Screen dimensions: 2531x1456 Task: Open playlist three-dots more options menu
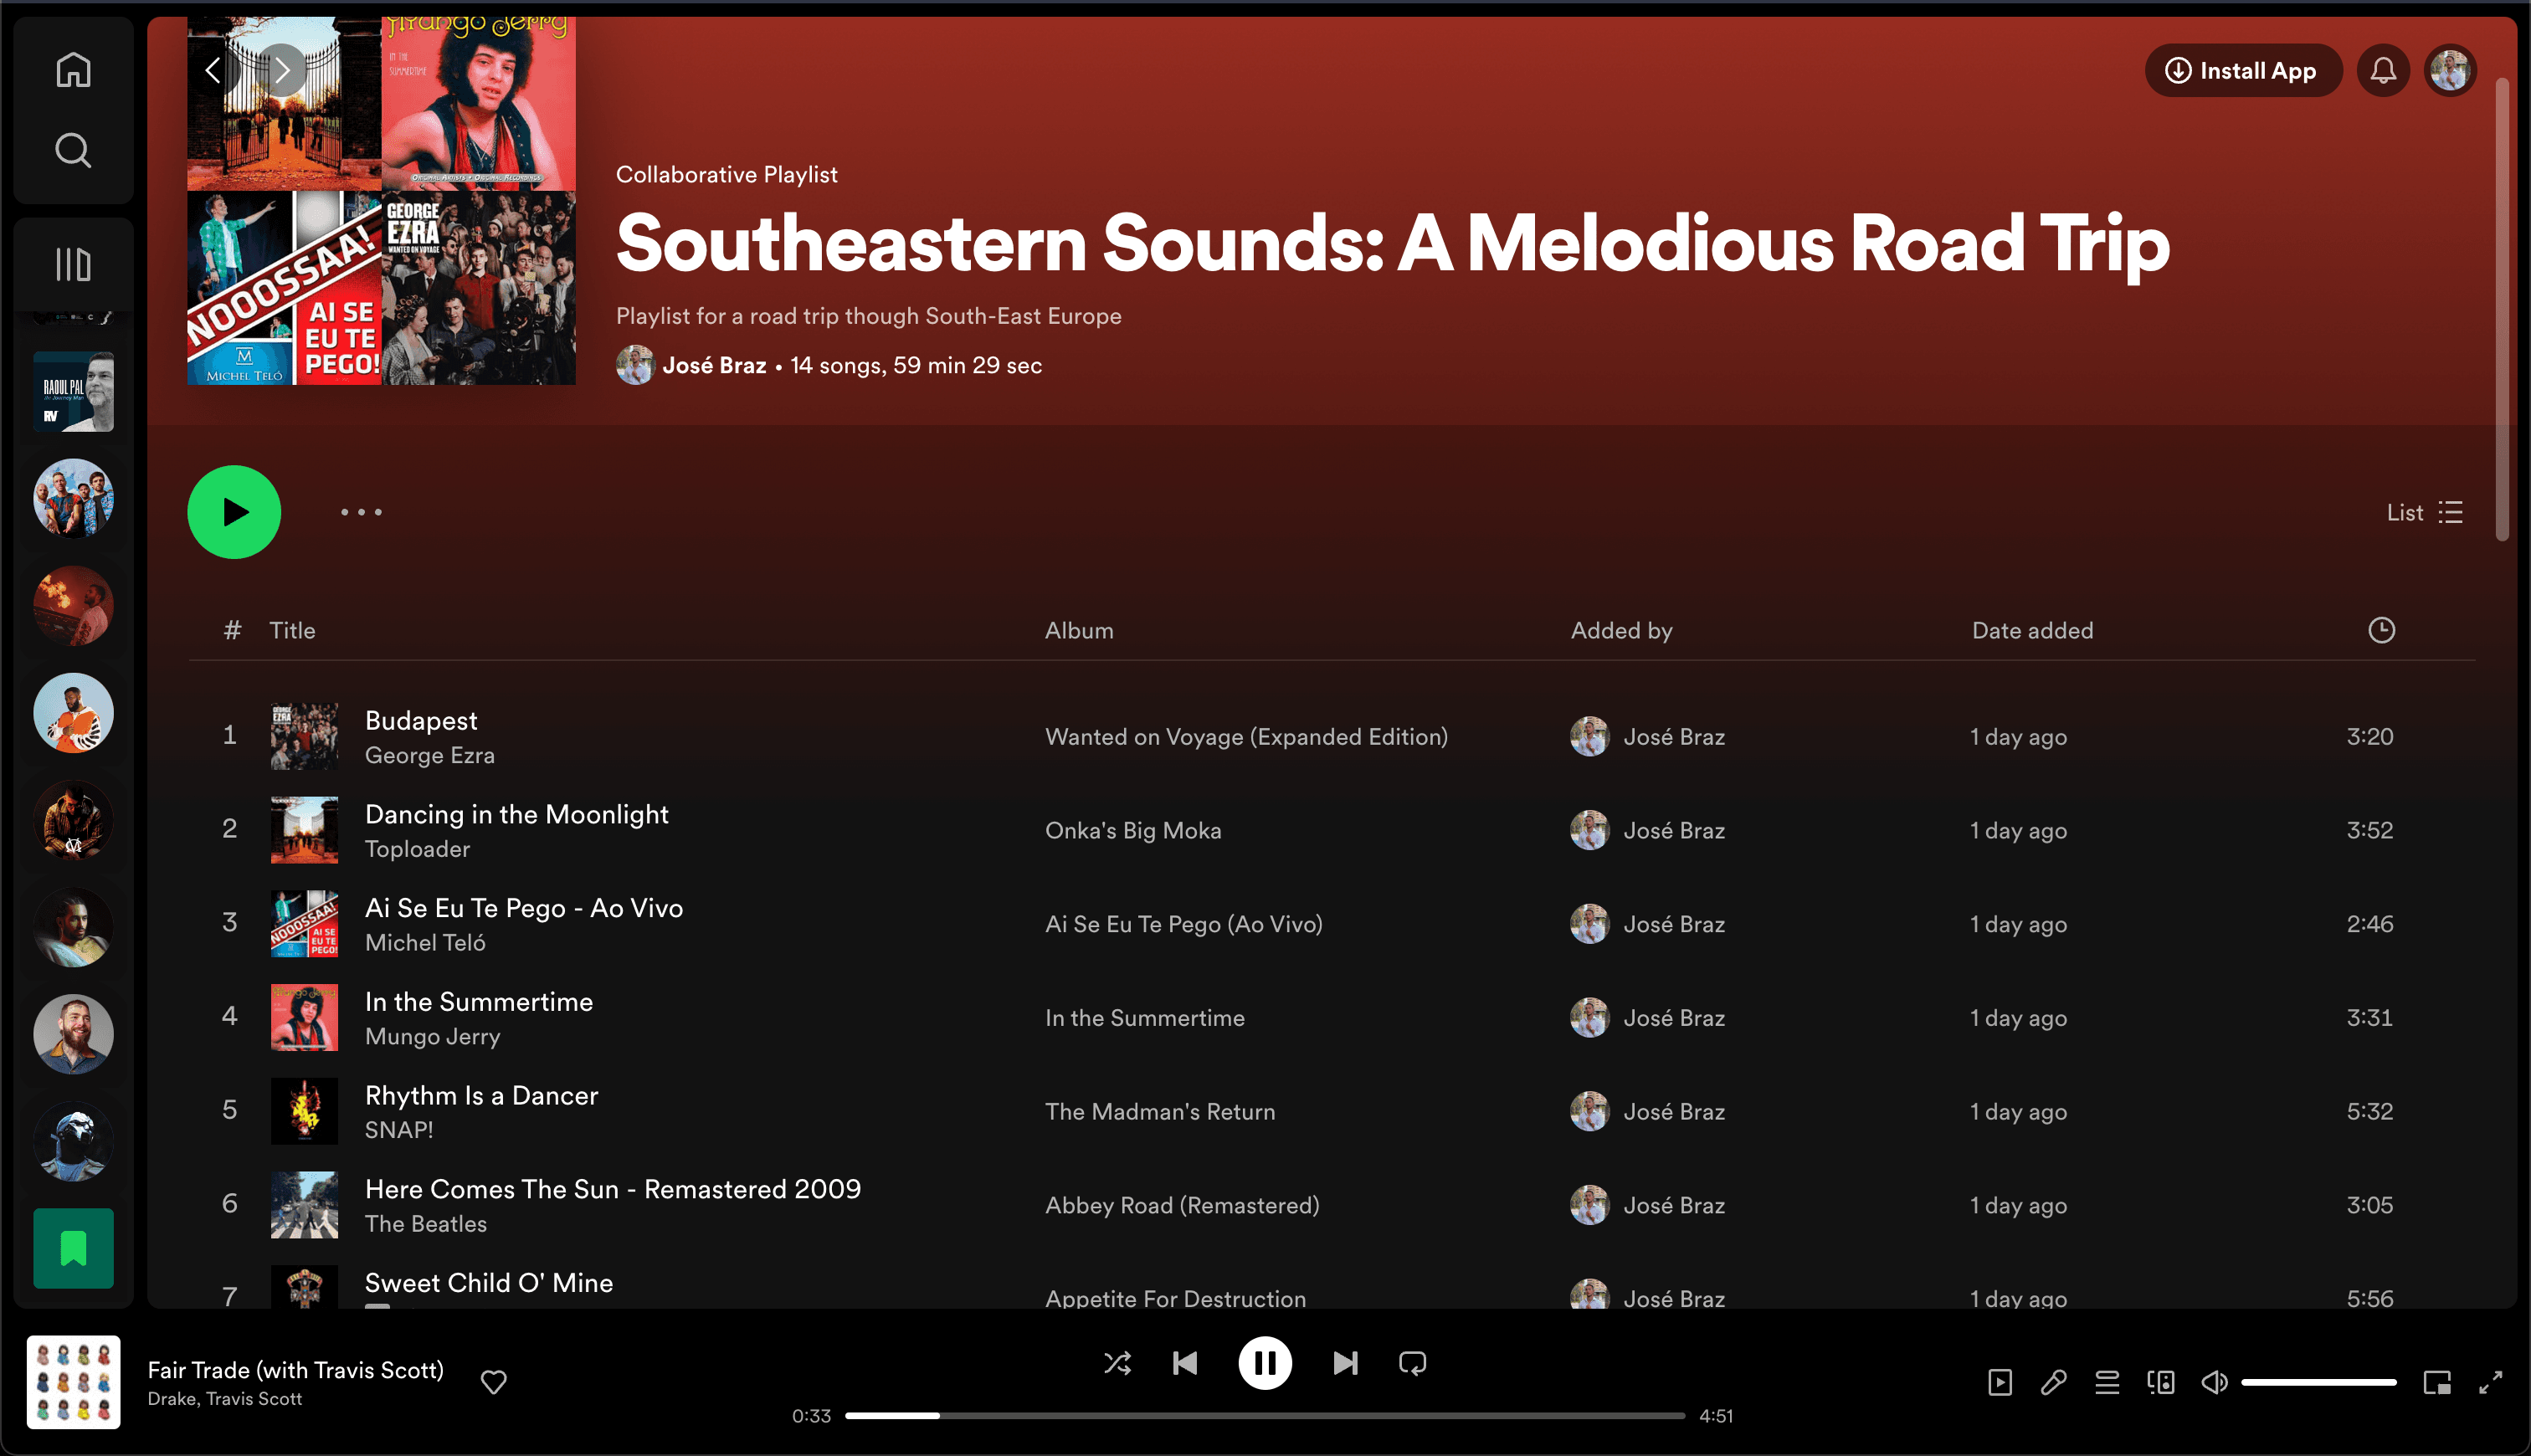361,513
